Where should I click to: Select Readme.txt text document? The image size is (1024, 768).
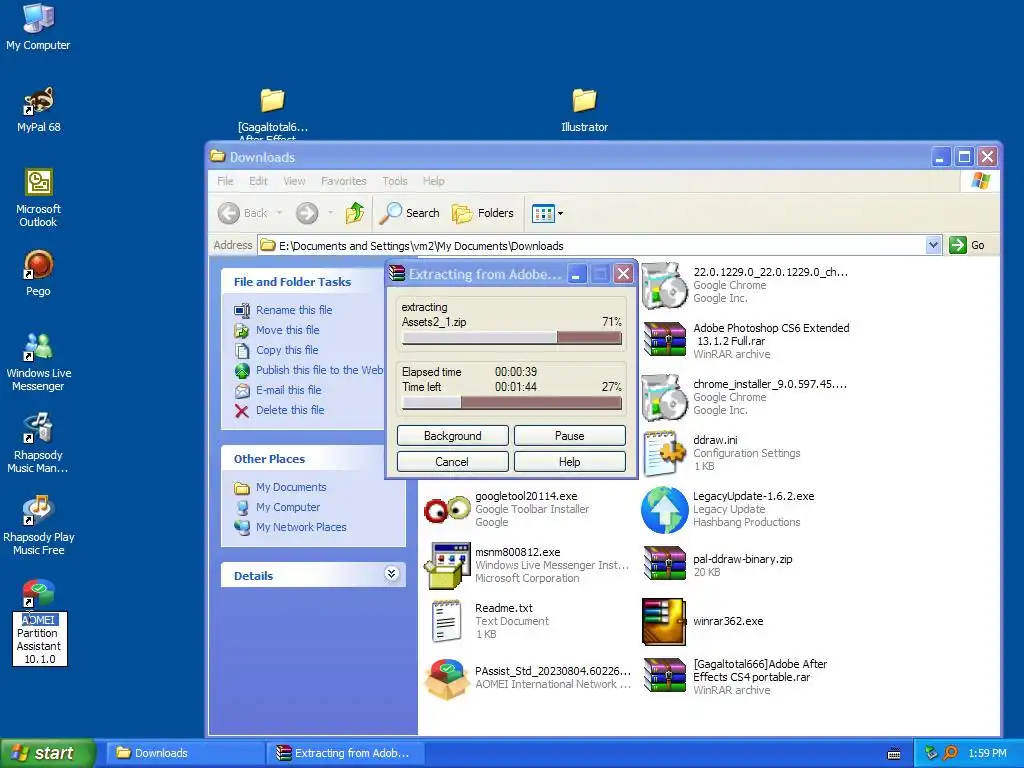[x=490, y=621]
